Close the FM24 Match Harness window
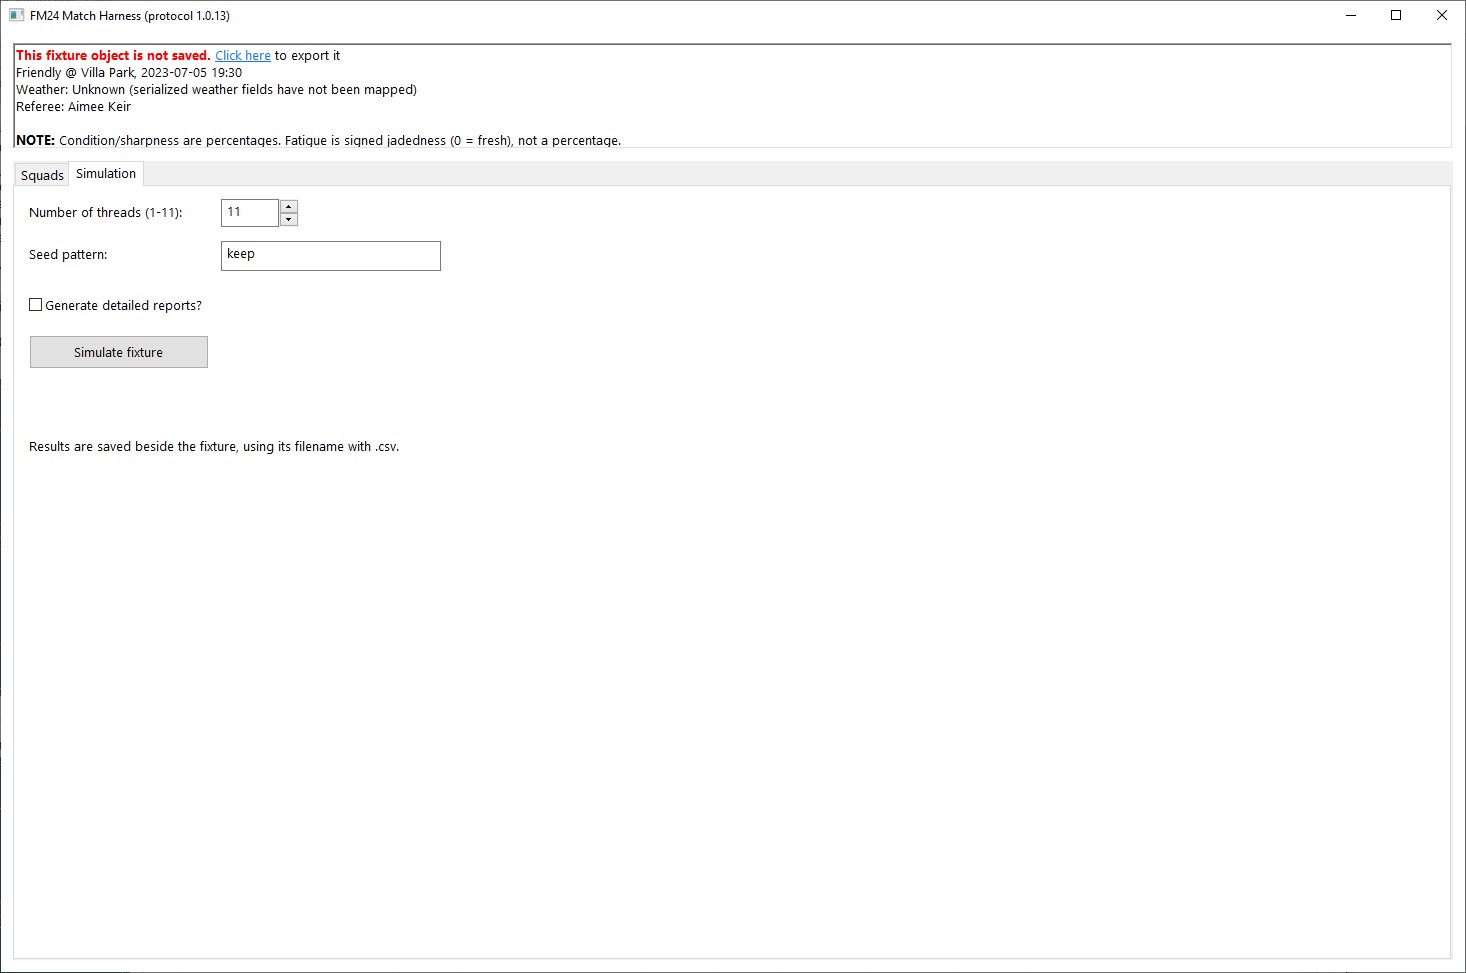This screenshot has width=1466, height=973. [x=1442, y=16]
